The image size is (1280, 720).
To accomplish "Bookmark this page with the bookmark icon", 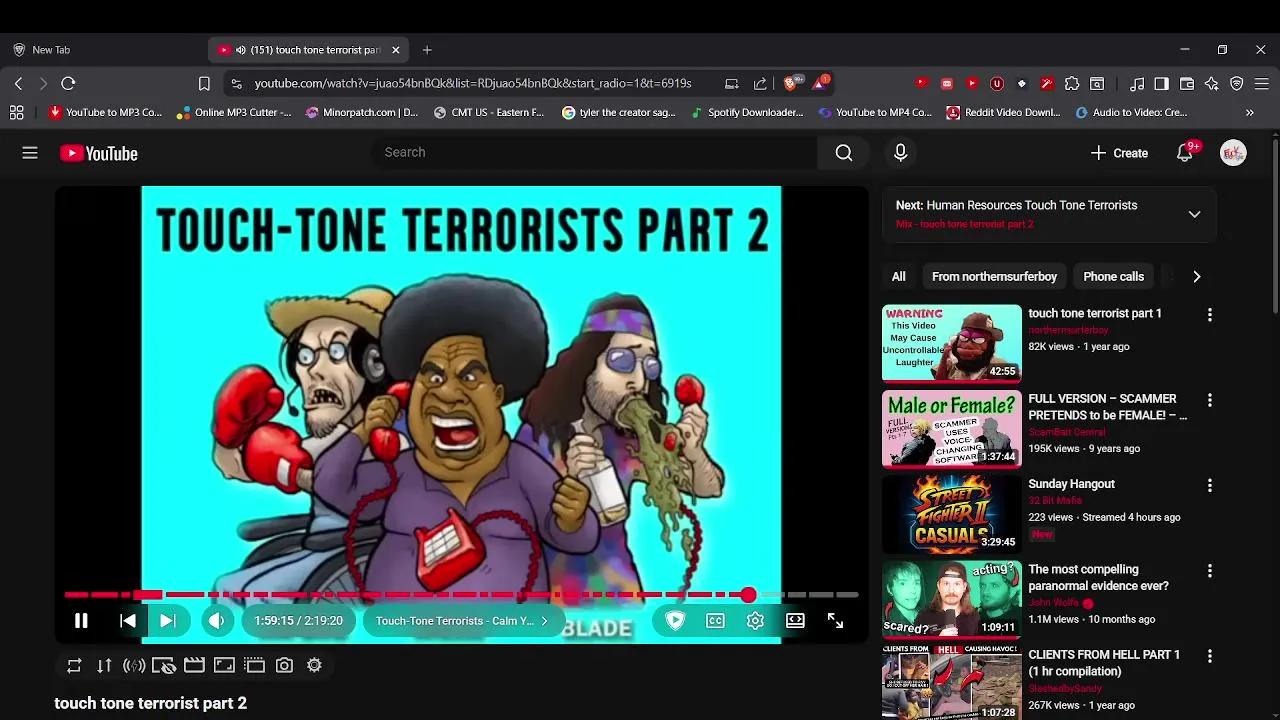I will 204,83.
